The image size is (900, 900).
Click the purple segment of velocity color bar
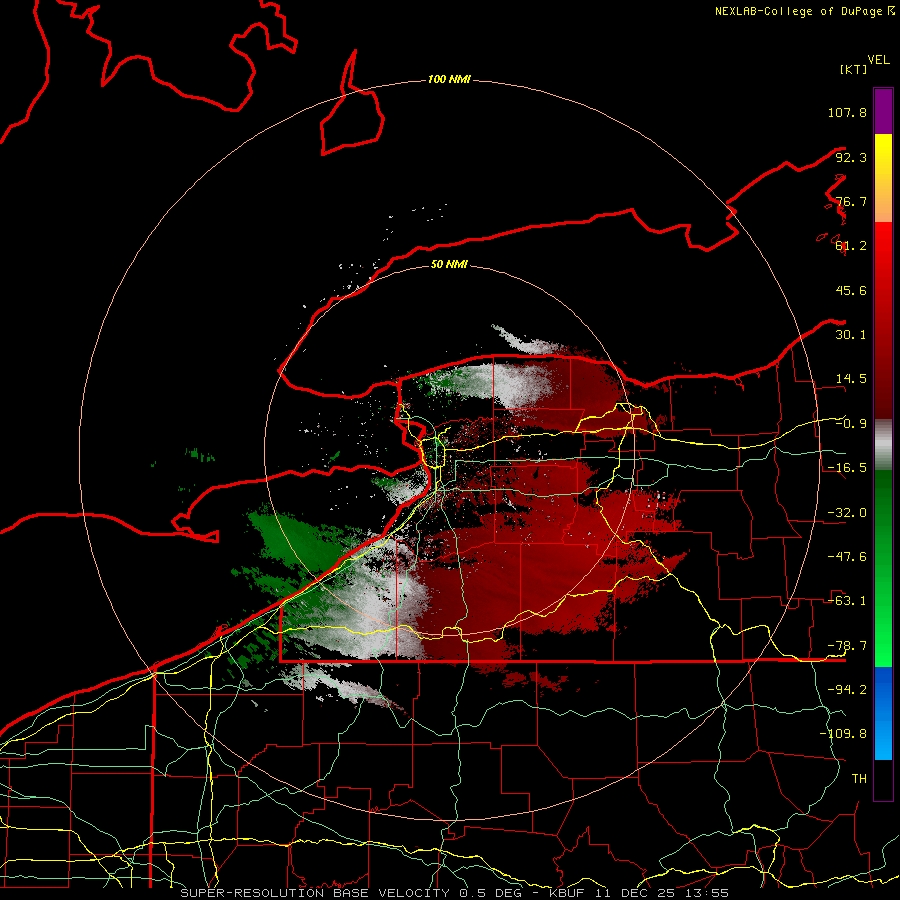tap(883, 111)
